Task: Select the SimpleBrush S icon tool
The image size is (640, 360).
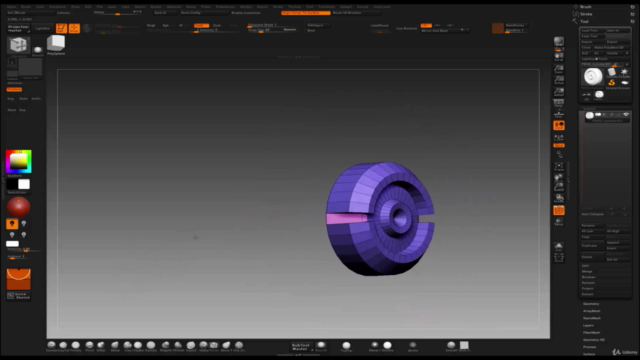Action: pos(611,83)
